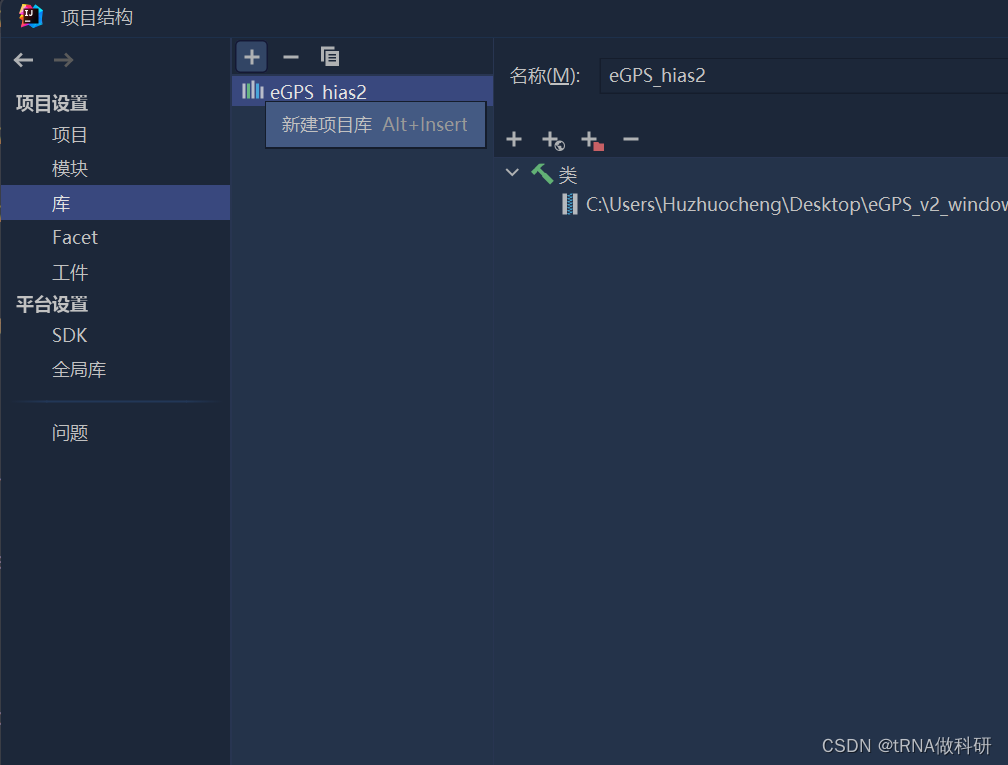Click the plus icon to add a library
The height and width of the screenshot is (765, 1008).
tap(251, 56)
